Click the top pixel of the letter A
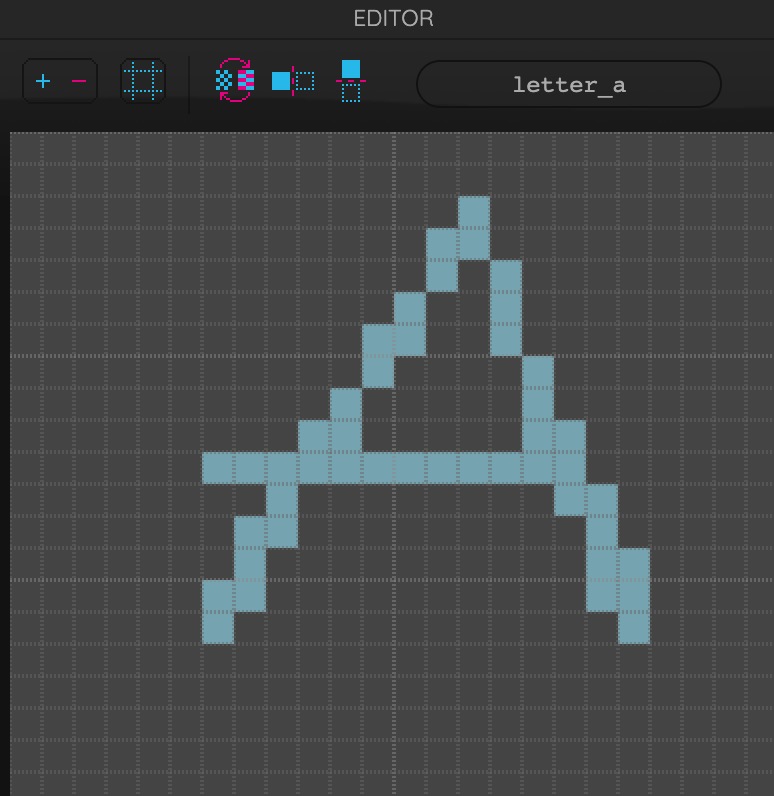 click(474, 212)
